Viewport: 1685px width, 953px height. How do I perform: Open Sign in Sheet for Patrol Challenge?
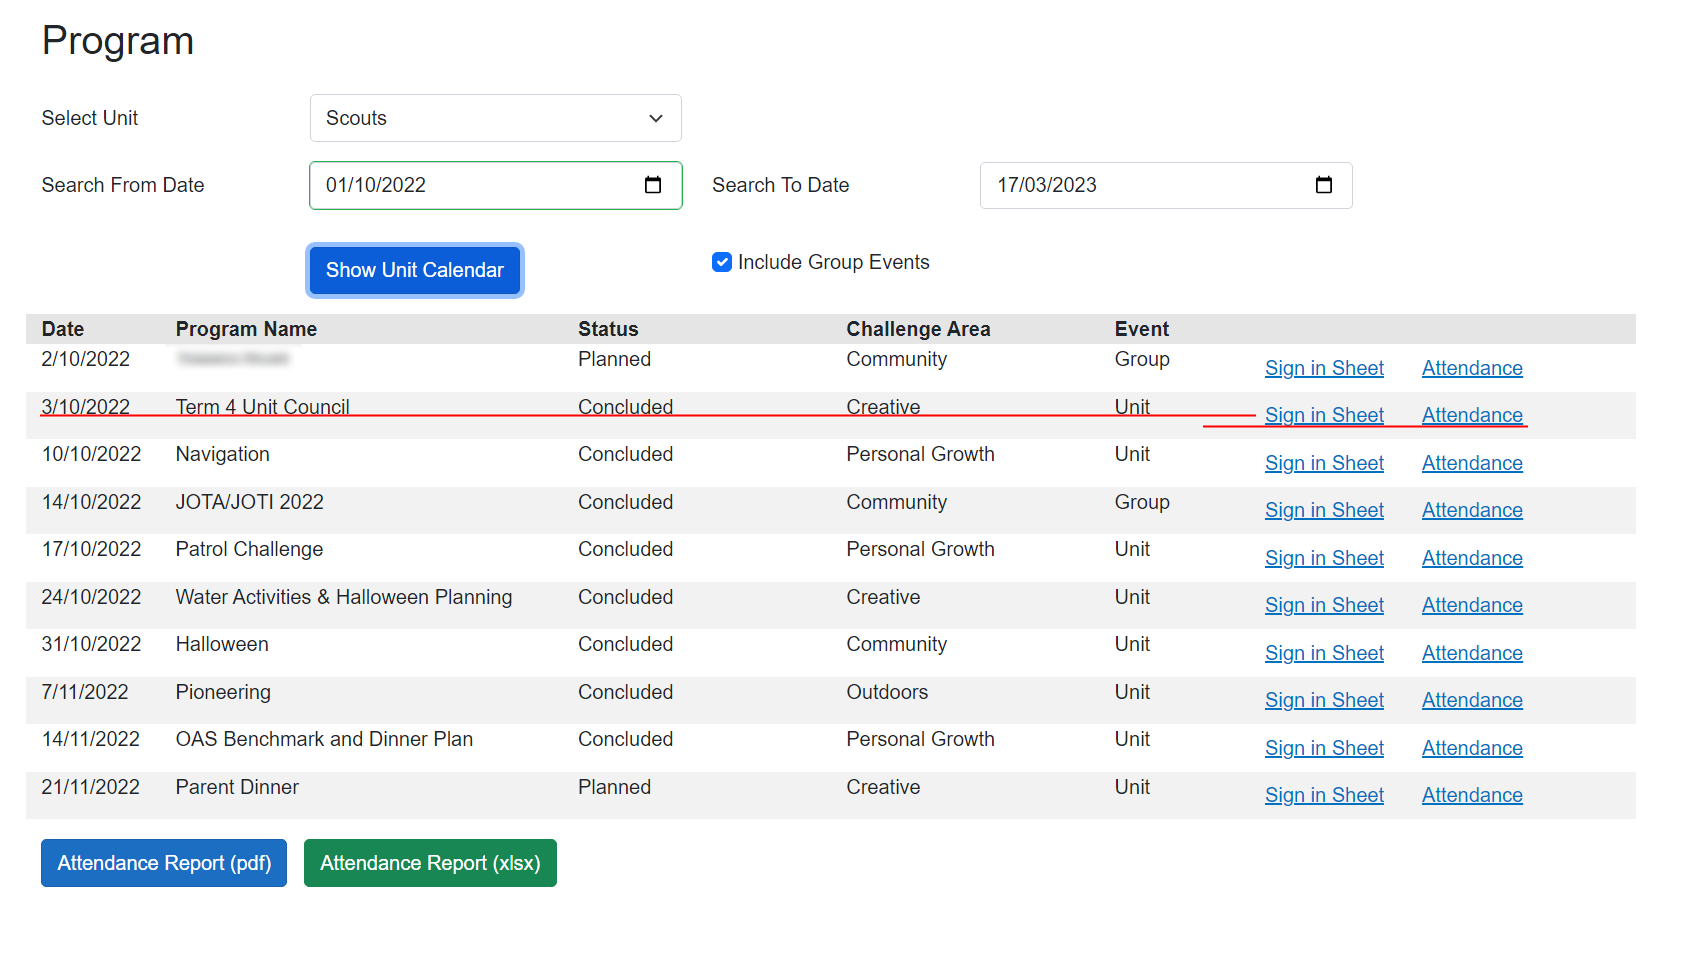pos(1324,557)
